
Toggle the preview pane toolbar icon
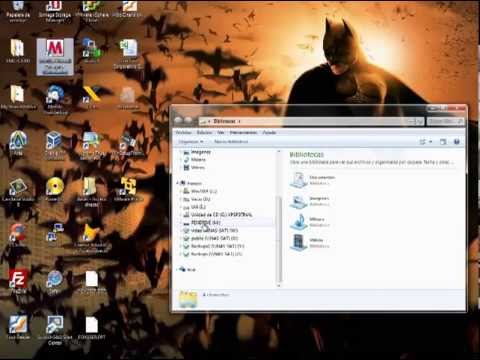click(443, 142)
